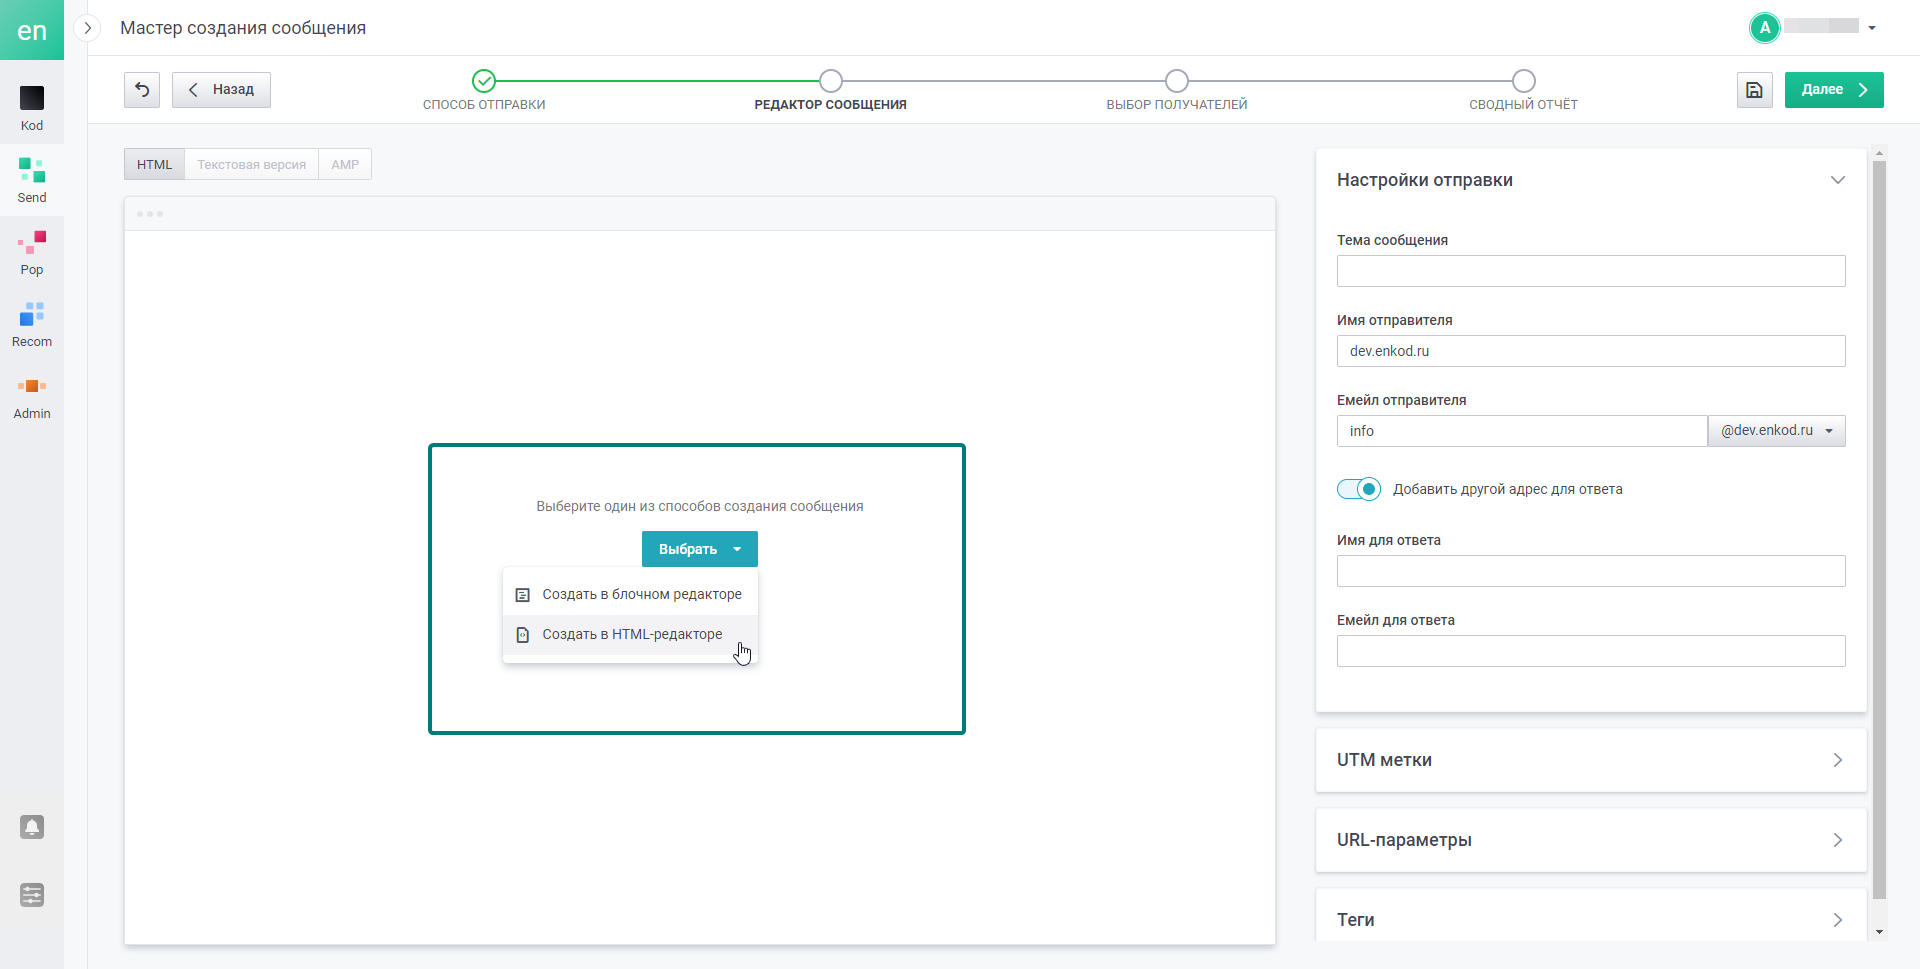The width and height of the screenshot is (1920, 969).
Task: Proceed with the Далее button
Action: (1834, 90)
